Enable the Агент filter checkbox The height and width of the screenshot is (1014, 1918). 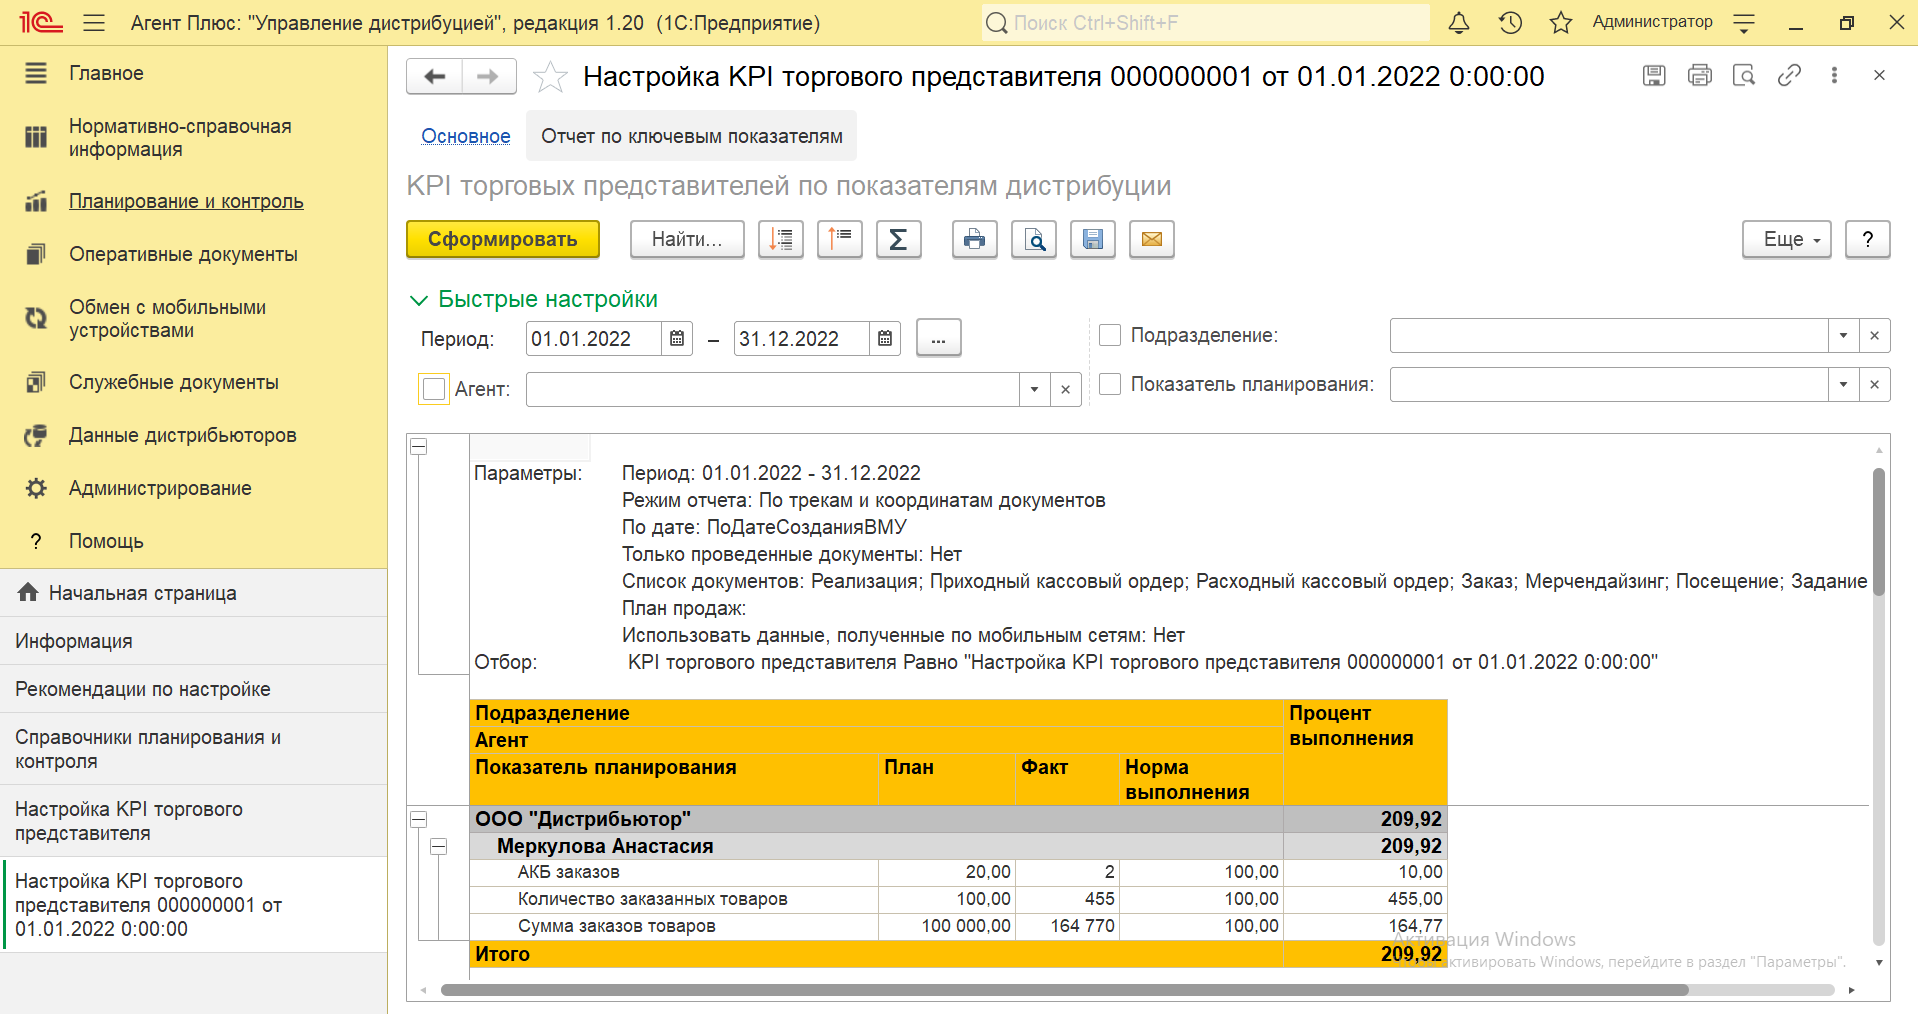pos(434,389)
